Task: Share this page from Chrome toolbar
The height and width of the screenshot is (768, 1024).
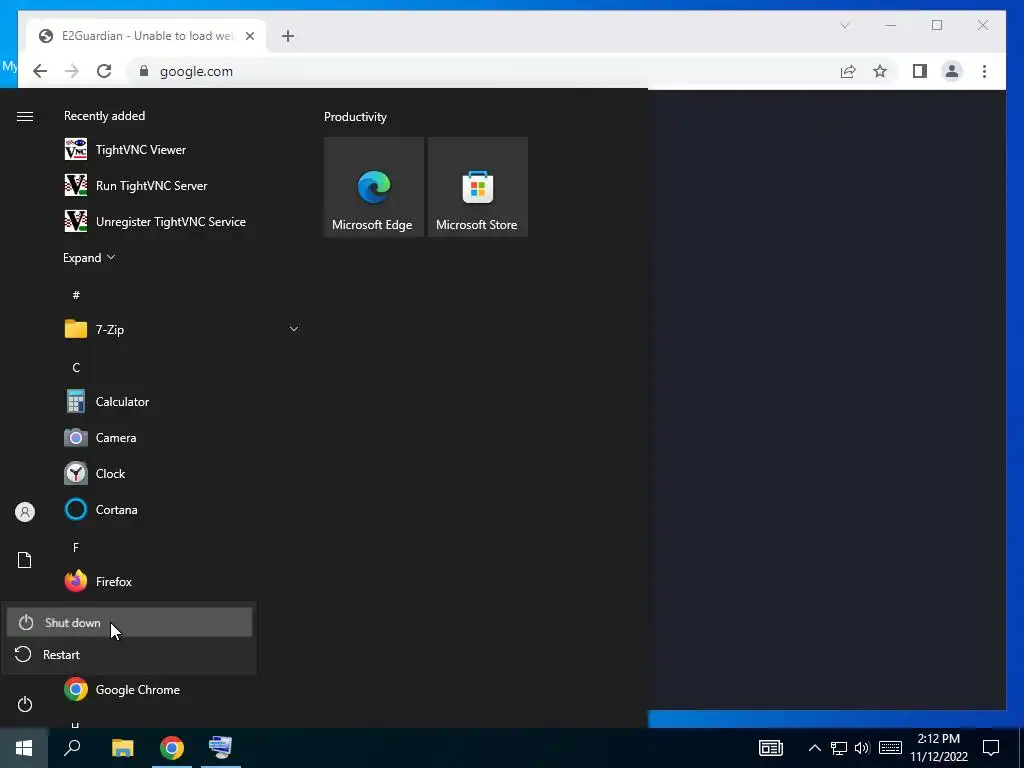Action: (848, 71)
